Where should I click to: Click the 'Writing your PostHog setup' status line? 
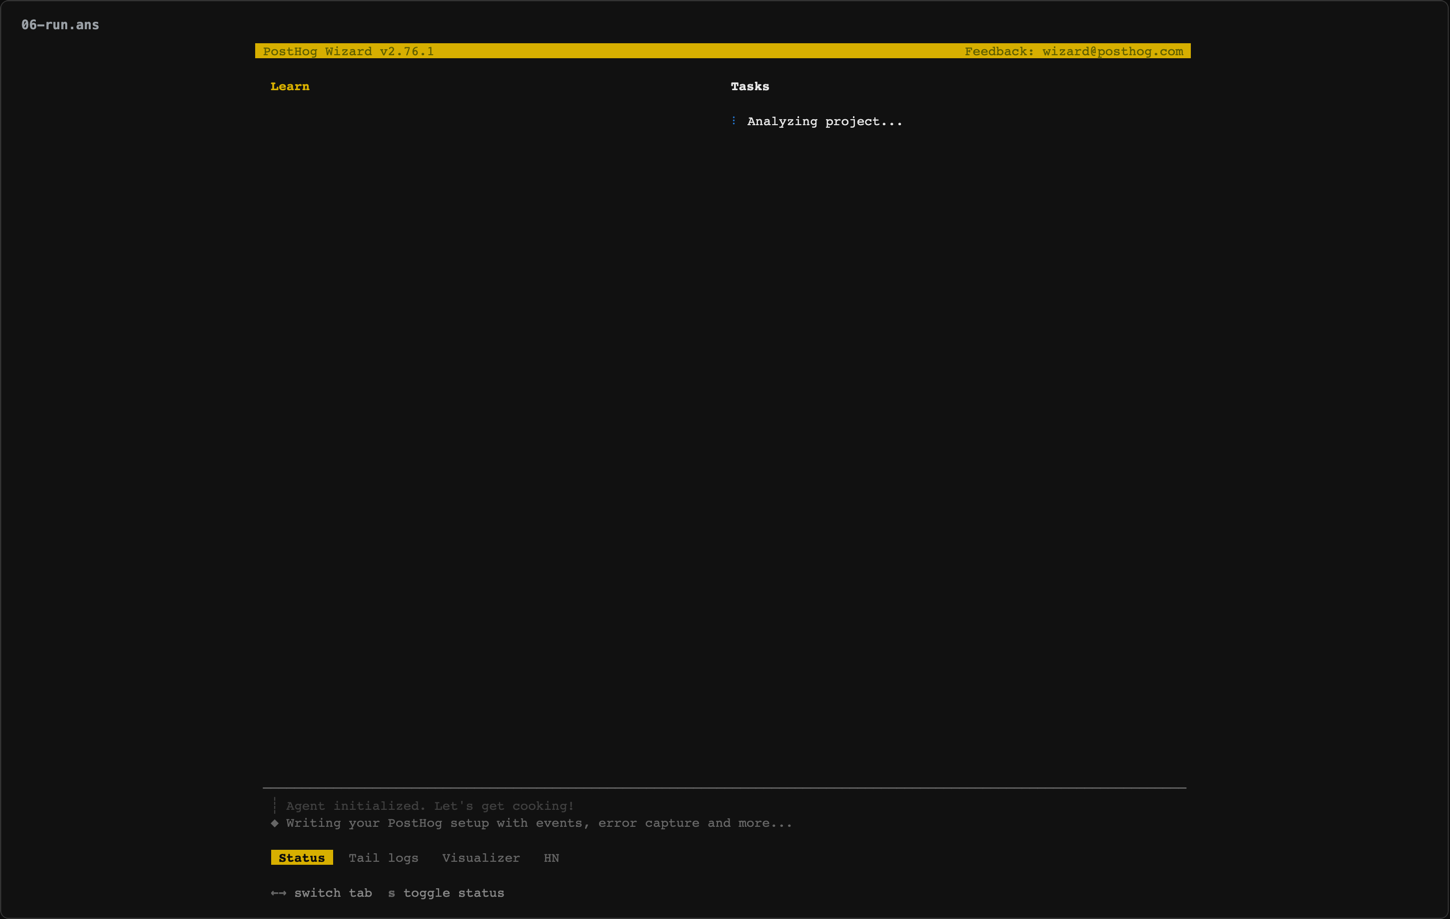539,823
